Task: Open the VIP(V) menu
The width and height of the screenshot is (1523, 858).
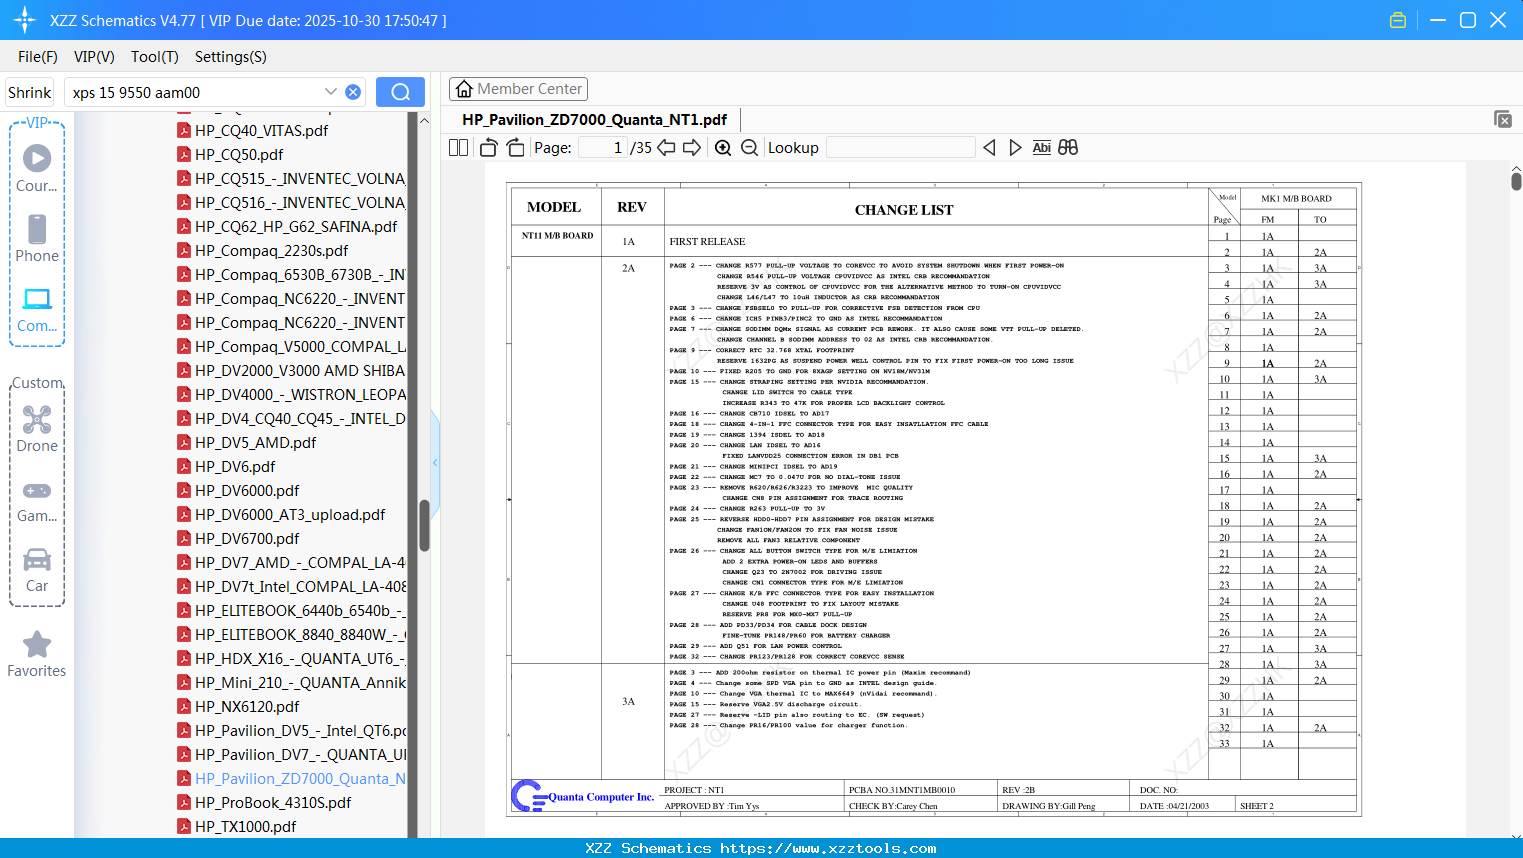Action: point(94,57)
